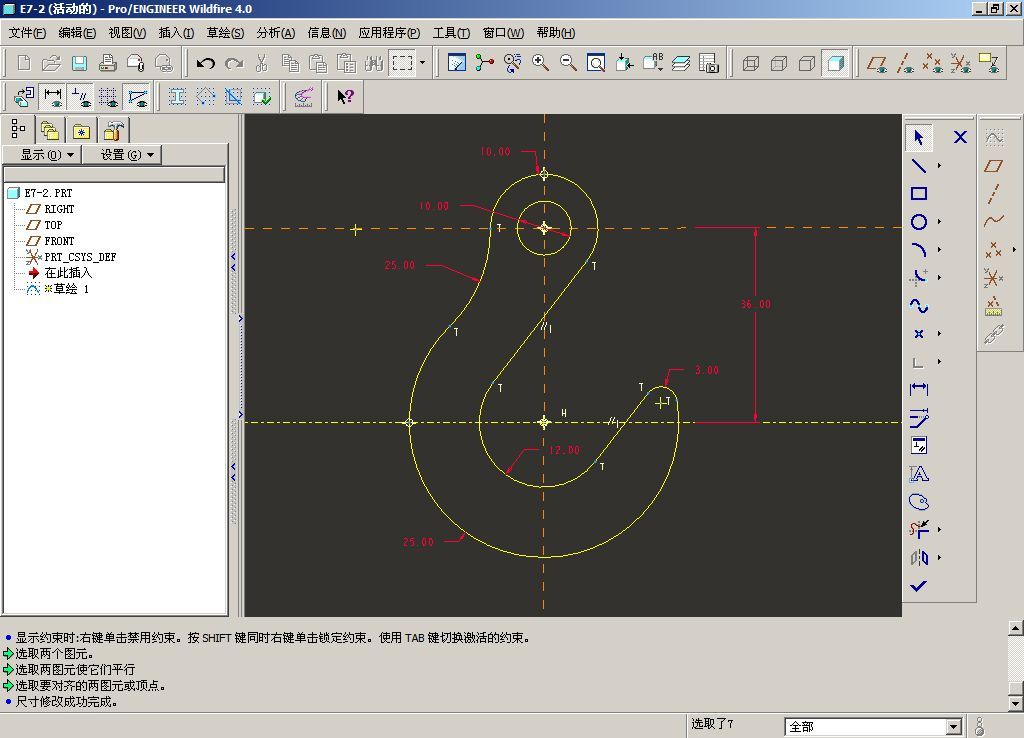Select the TOP datum plane in the tree
The image size is (1024, 738).
54,225
